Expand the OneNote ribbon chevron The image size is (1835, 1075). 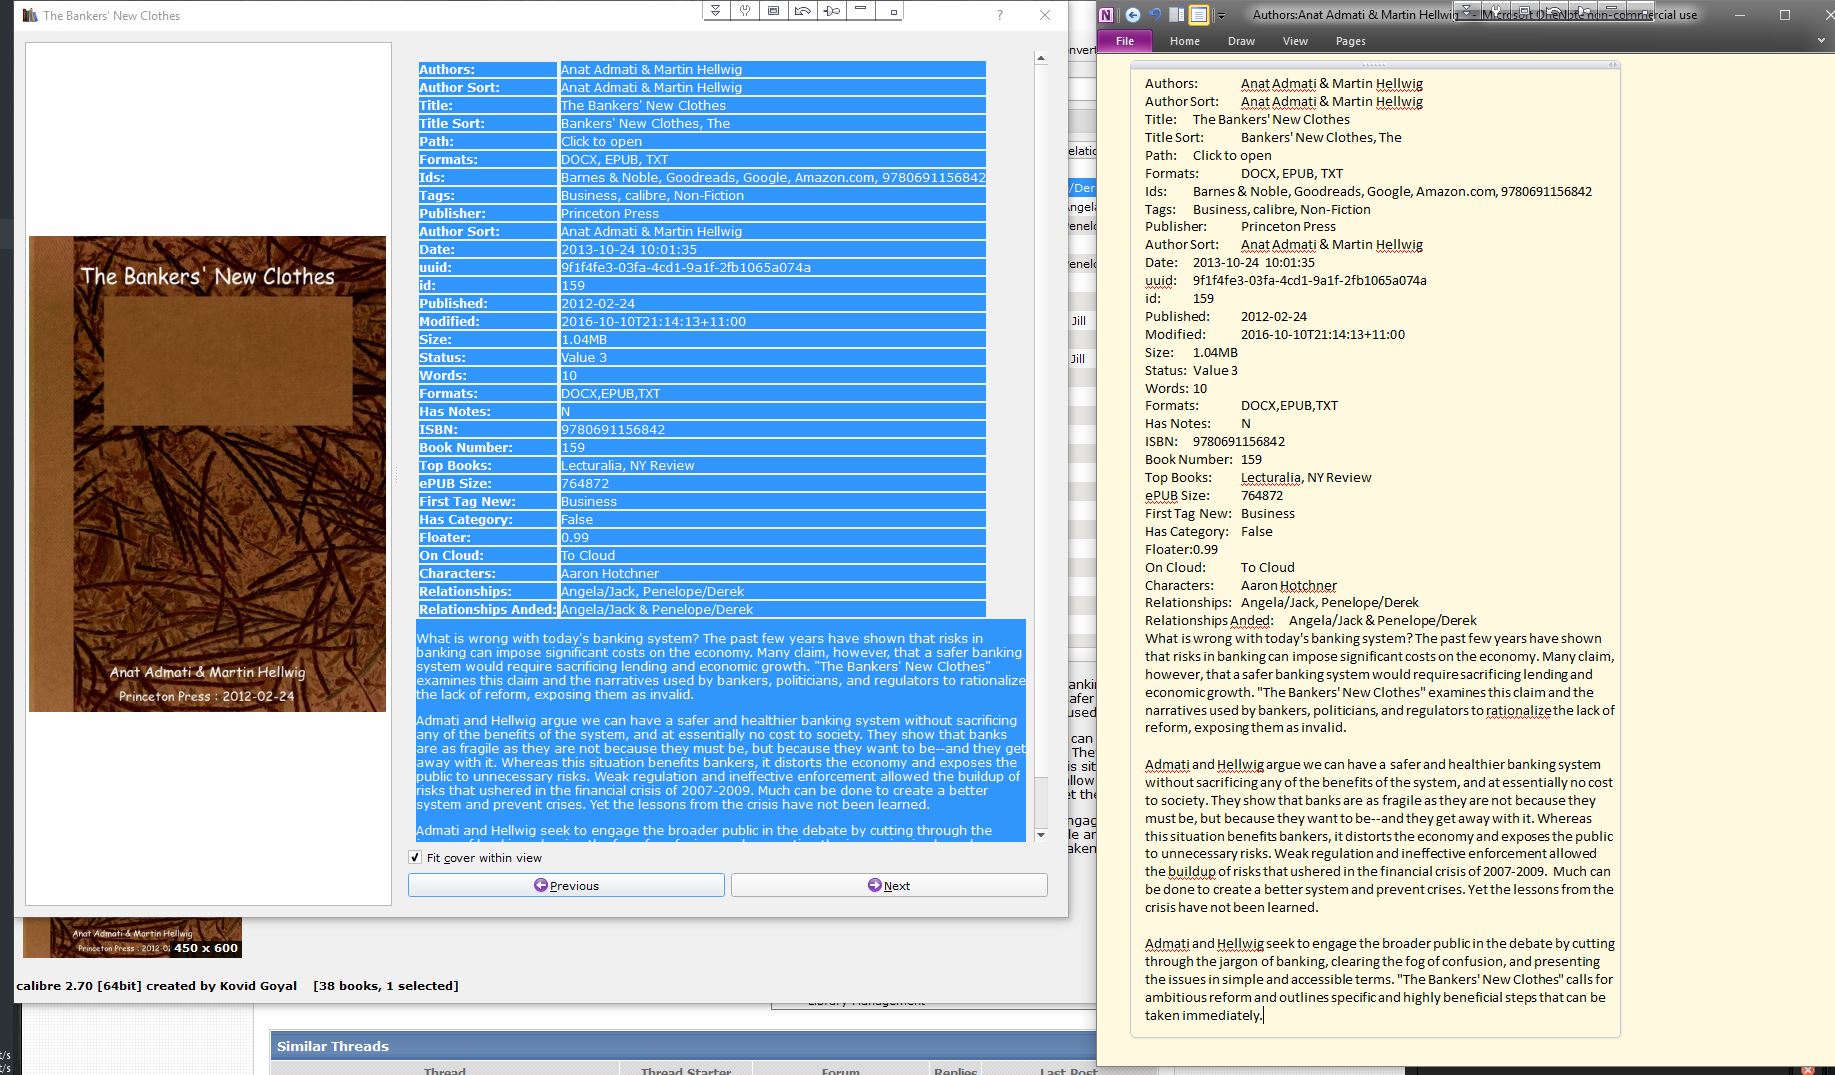[1821, 41]
